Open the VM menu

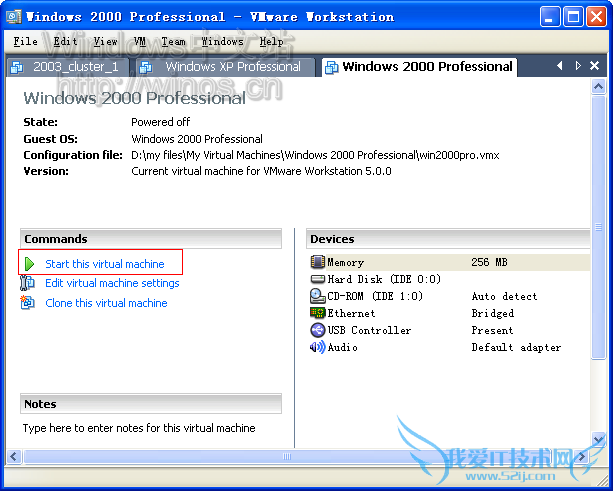[x=140, y=41]
